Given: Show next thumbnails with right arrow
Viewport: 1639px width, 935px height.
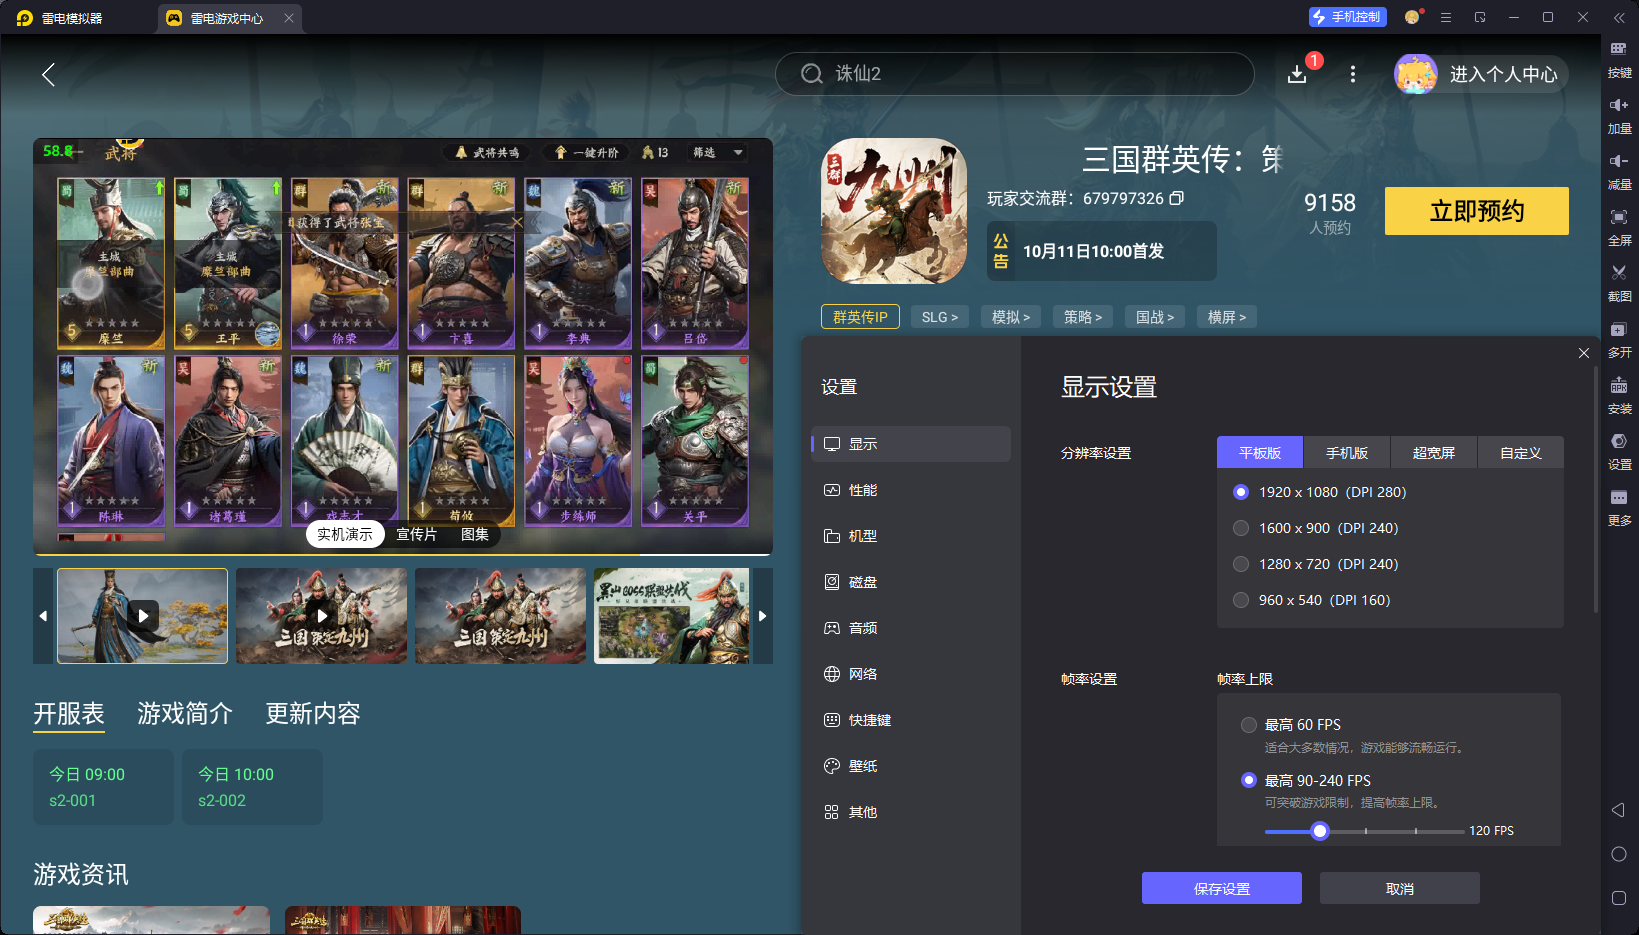Looking at the screenshot, I should tap(763, 616).
